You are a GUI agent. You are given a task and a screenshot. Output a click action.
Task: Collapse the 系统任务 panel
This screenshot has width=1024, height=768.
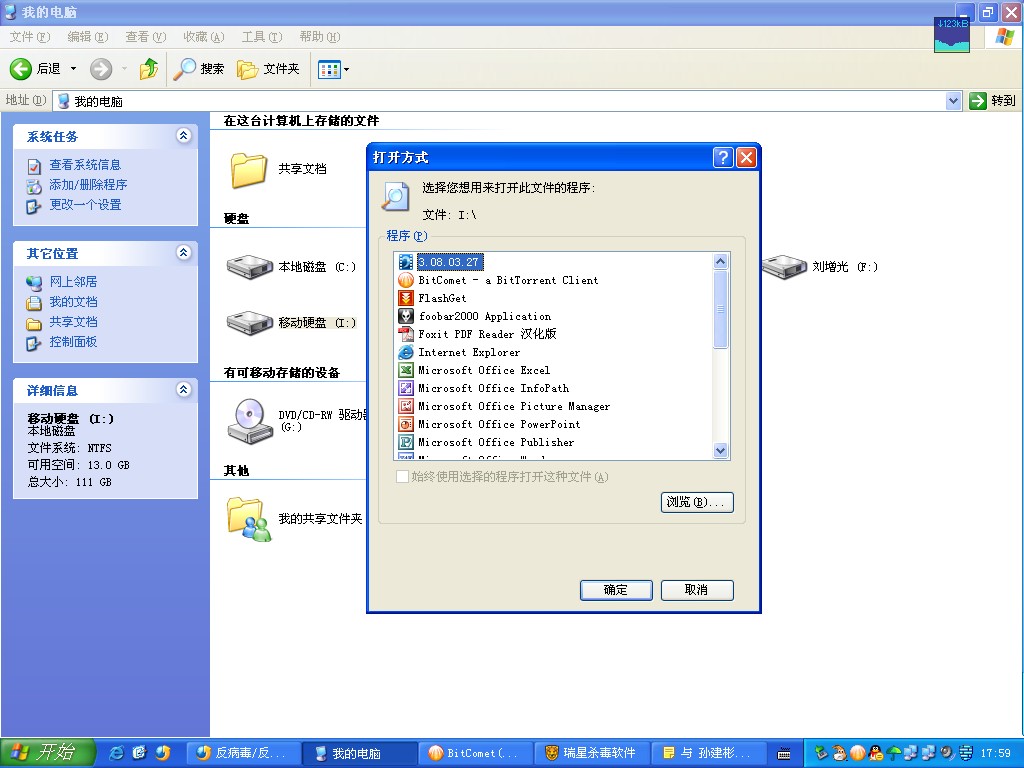click(184, 136)
